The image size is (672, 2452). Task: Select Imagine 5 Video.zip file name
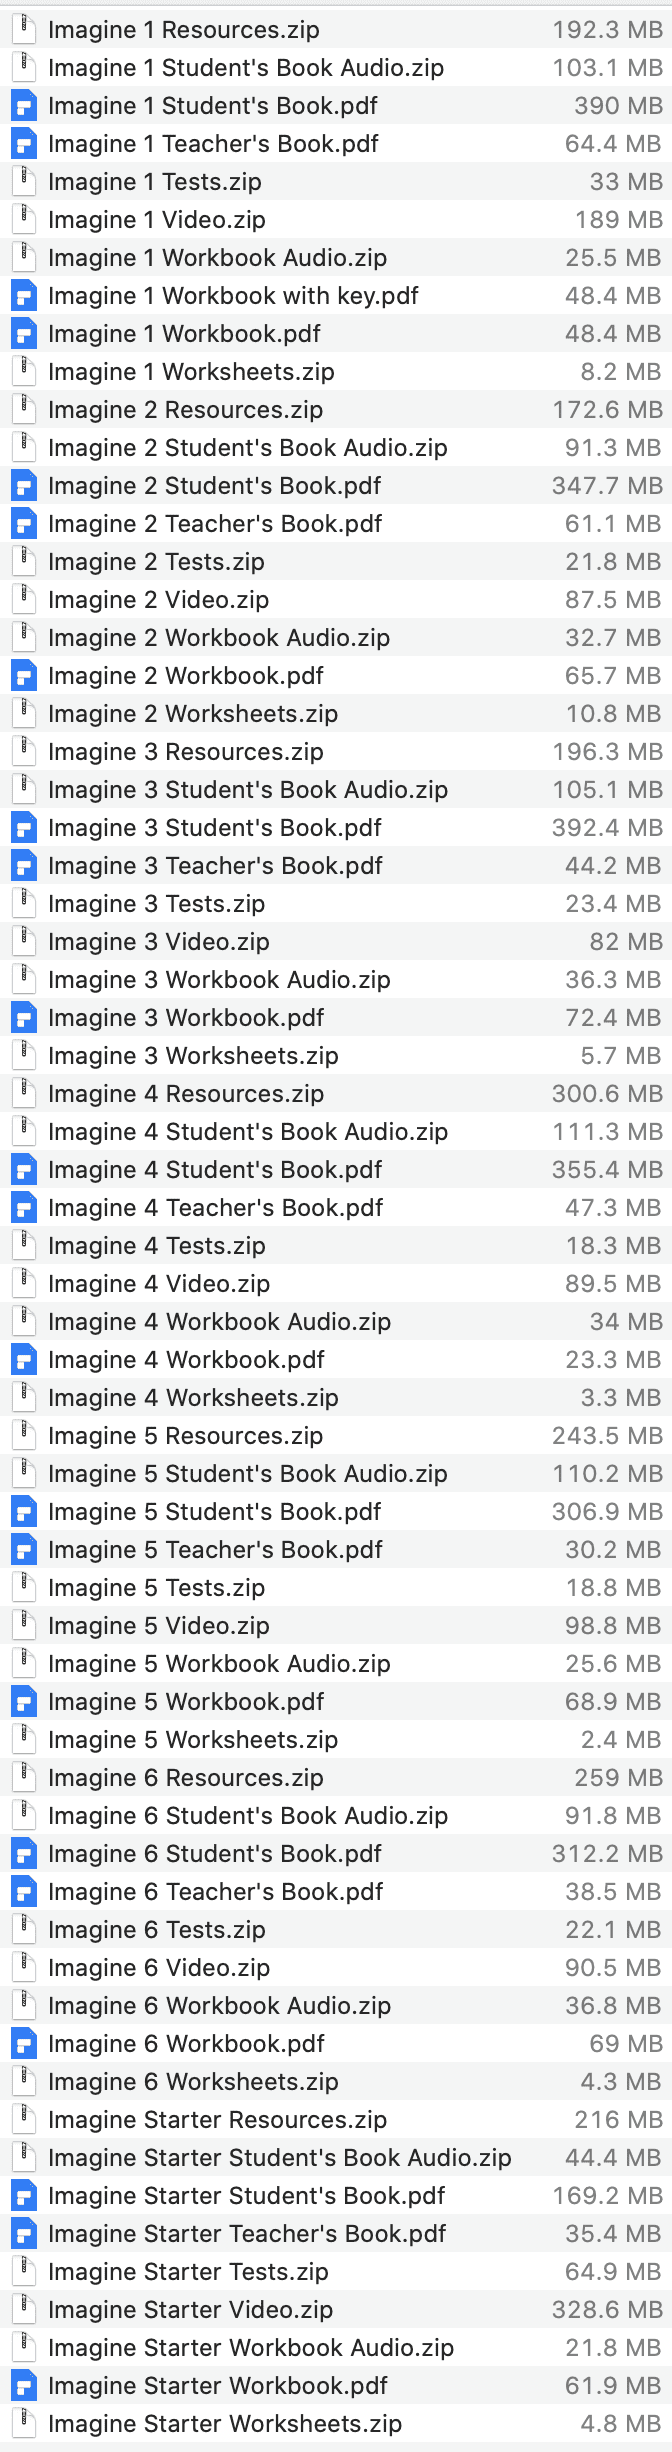[159, 1626]
